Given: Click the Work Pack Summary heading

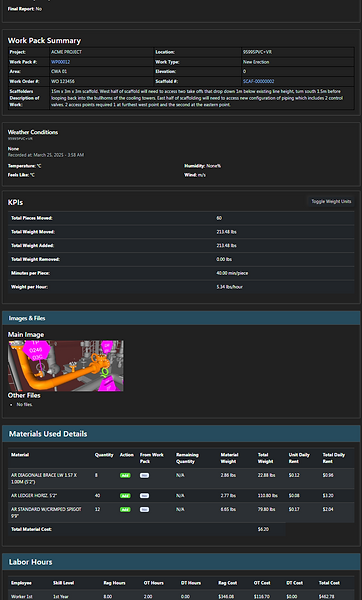Looking at the screenshot, I should (x=44, y=41).
